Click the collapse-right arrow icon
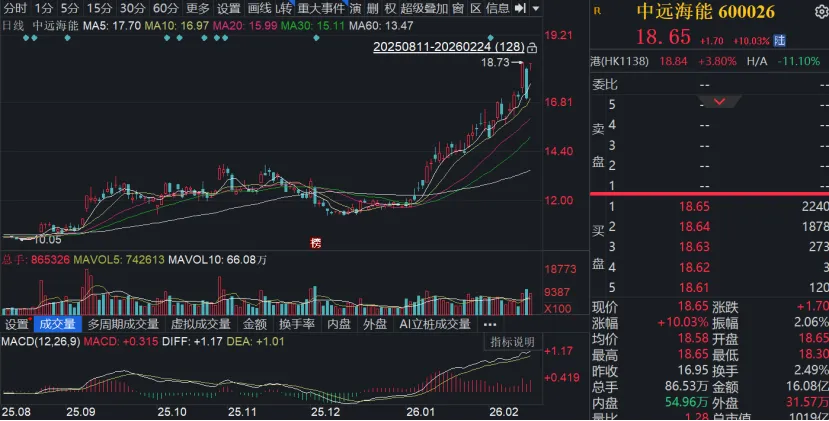This screenshot has width=829, height=421. coord(520,8)
